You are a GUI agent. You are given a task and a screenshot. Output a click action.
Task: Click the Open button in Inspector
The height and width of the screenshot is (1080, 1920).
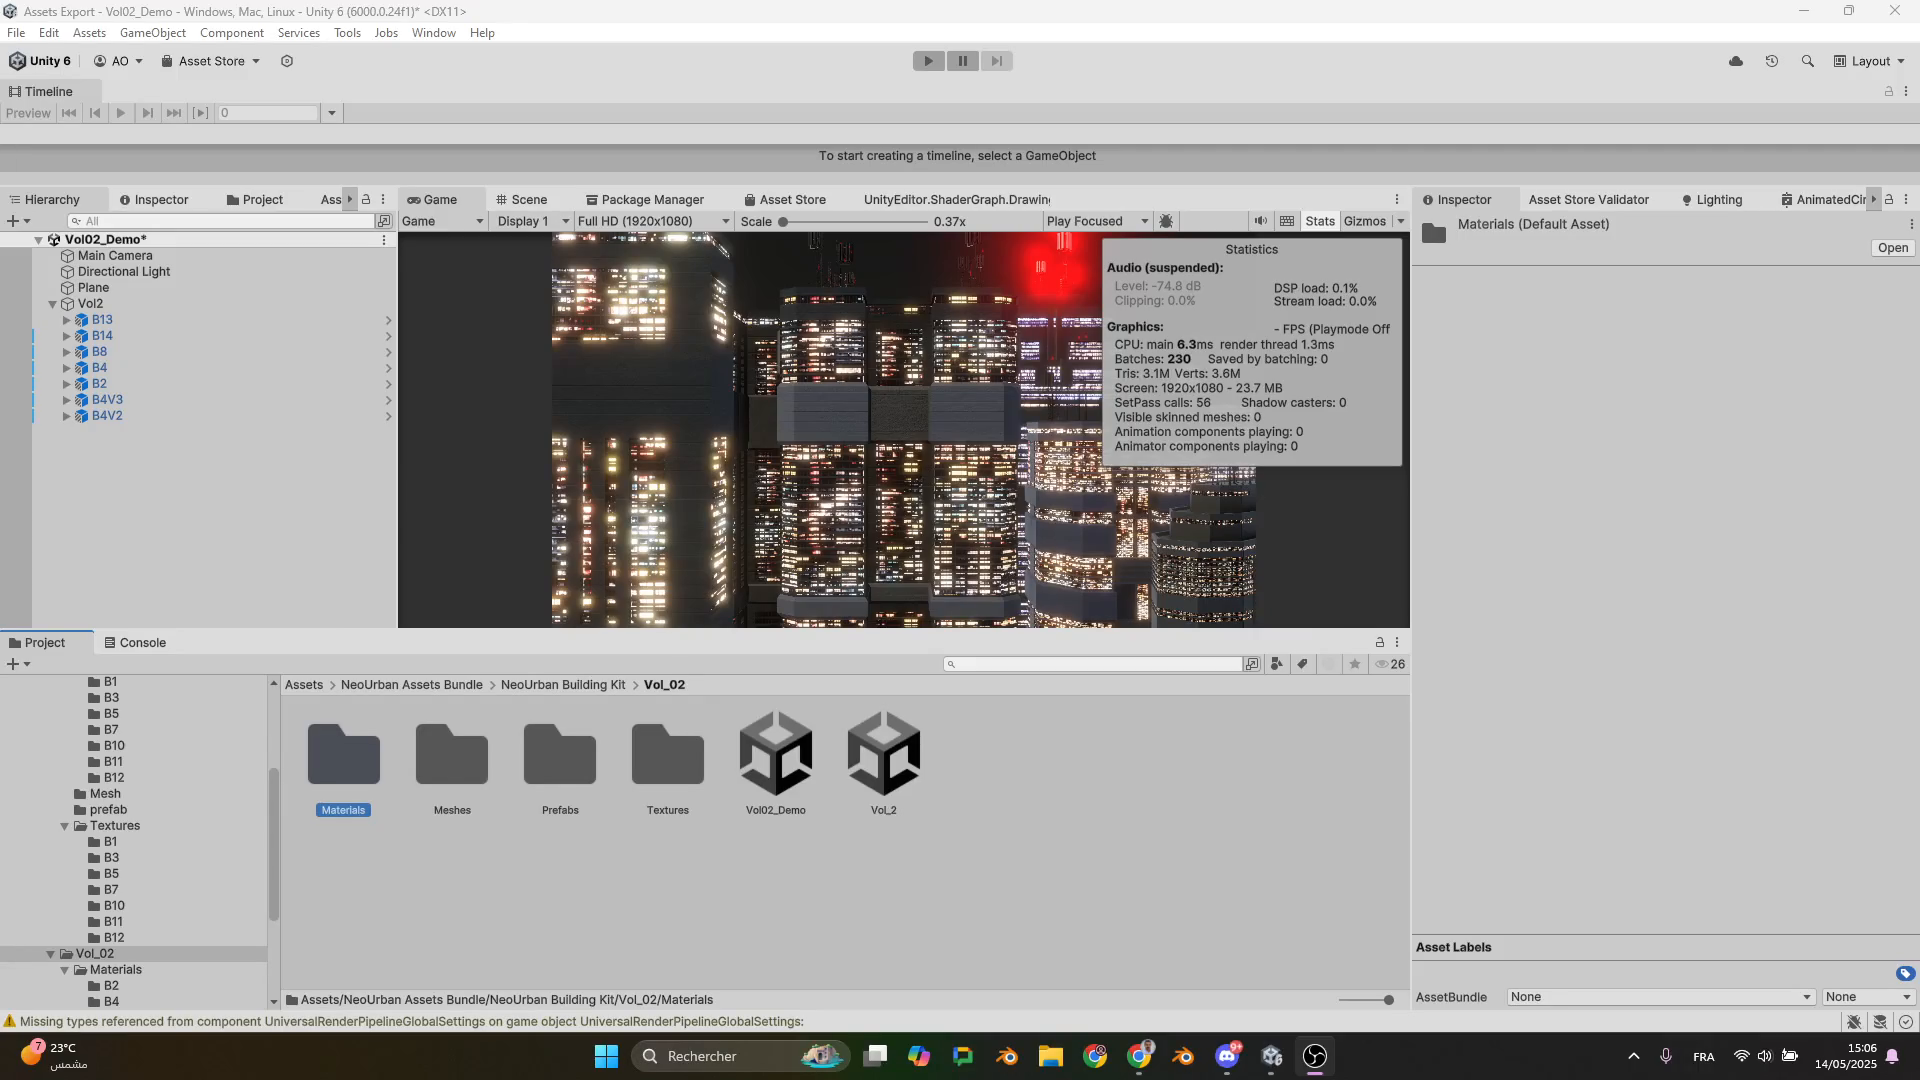pyautogui.click(x=1892, y=248)
